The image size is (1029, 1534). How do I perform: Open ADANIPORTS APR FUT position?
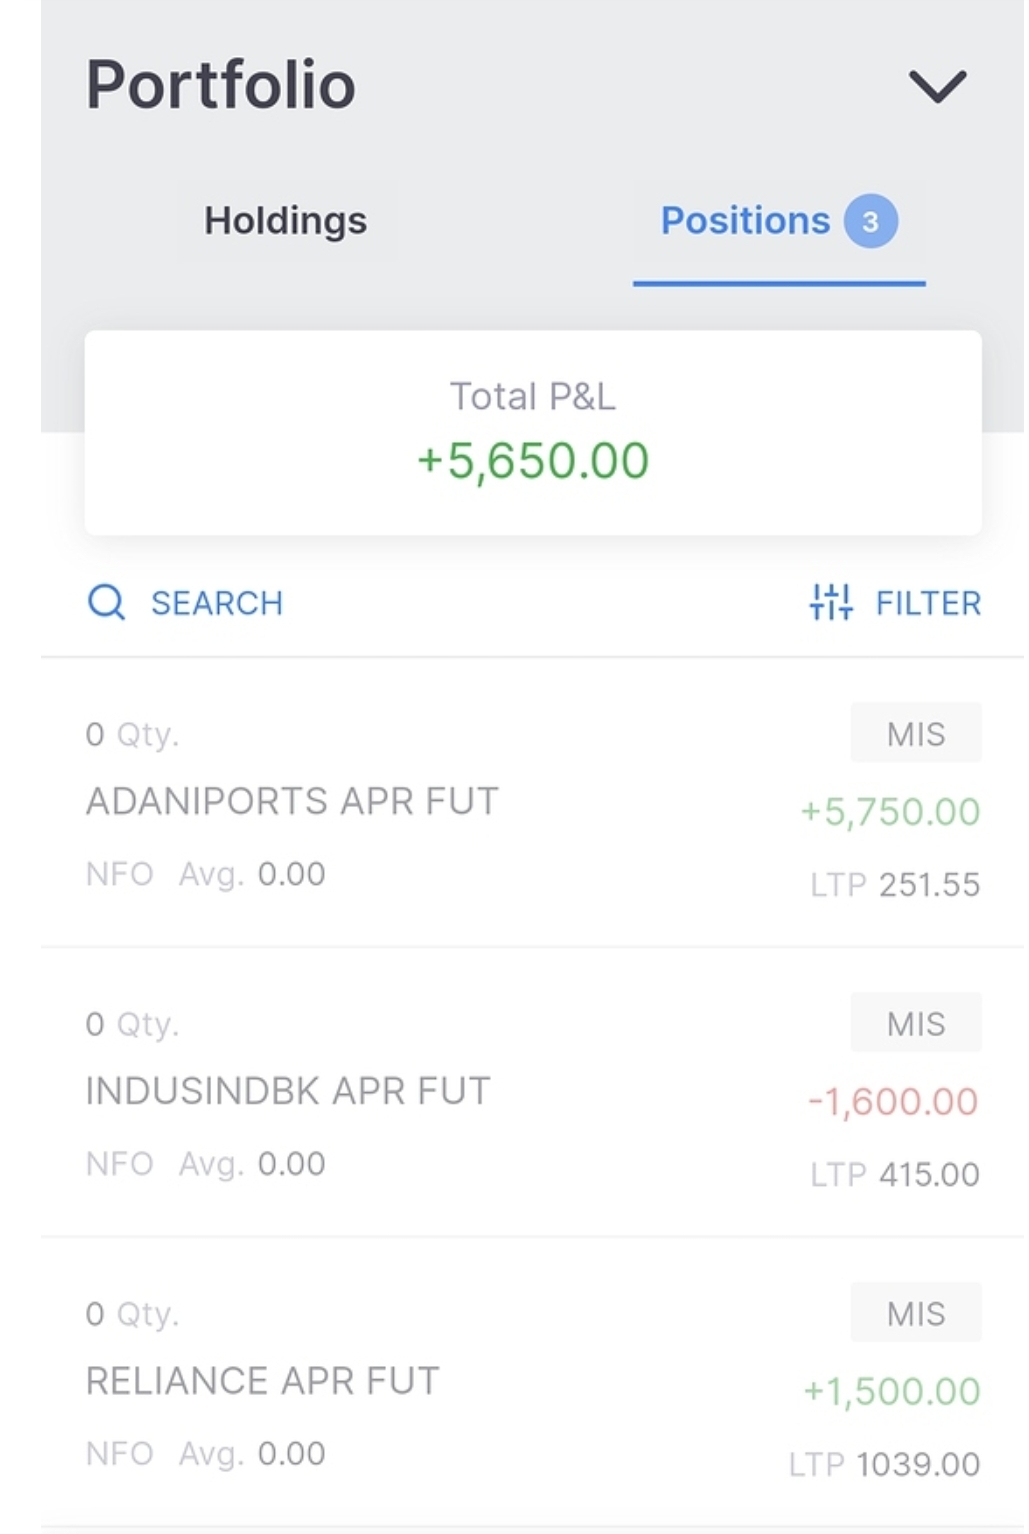point(292,801)
